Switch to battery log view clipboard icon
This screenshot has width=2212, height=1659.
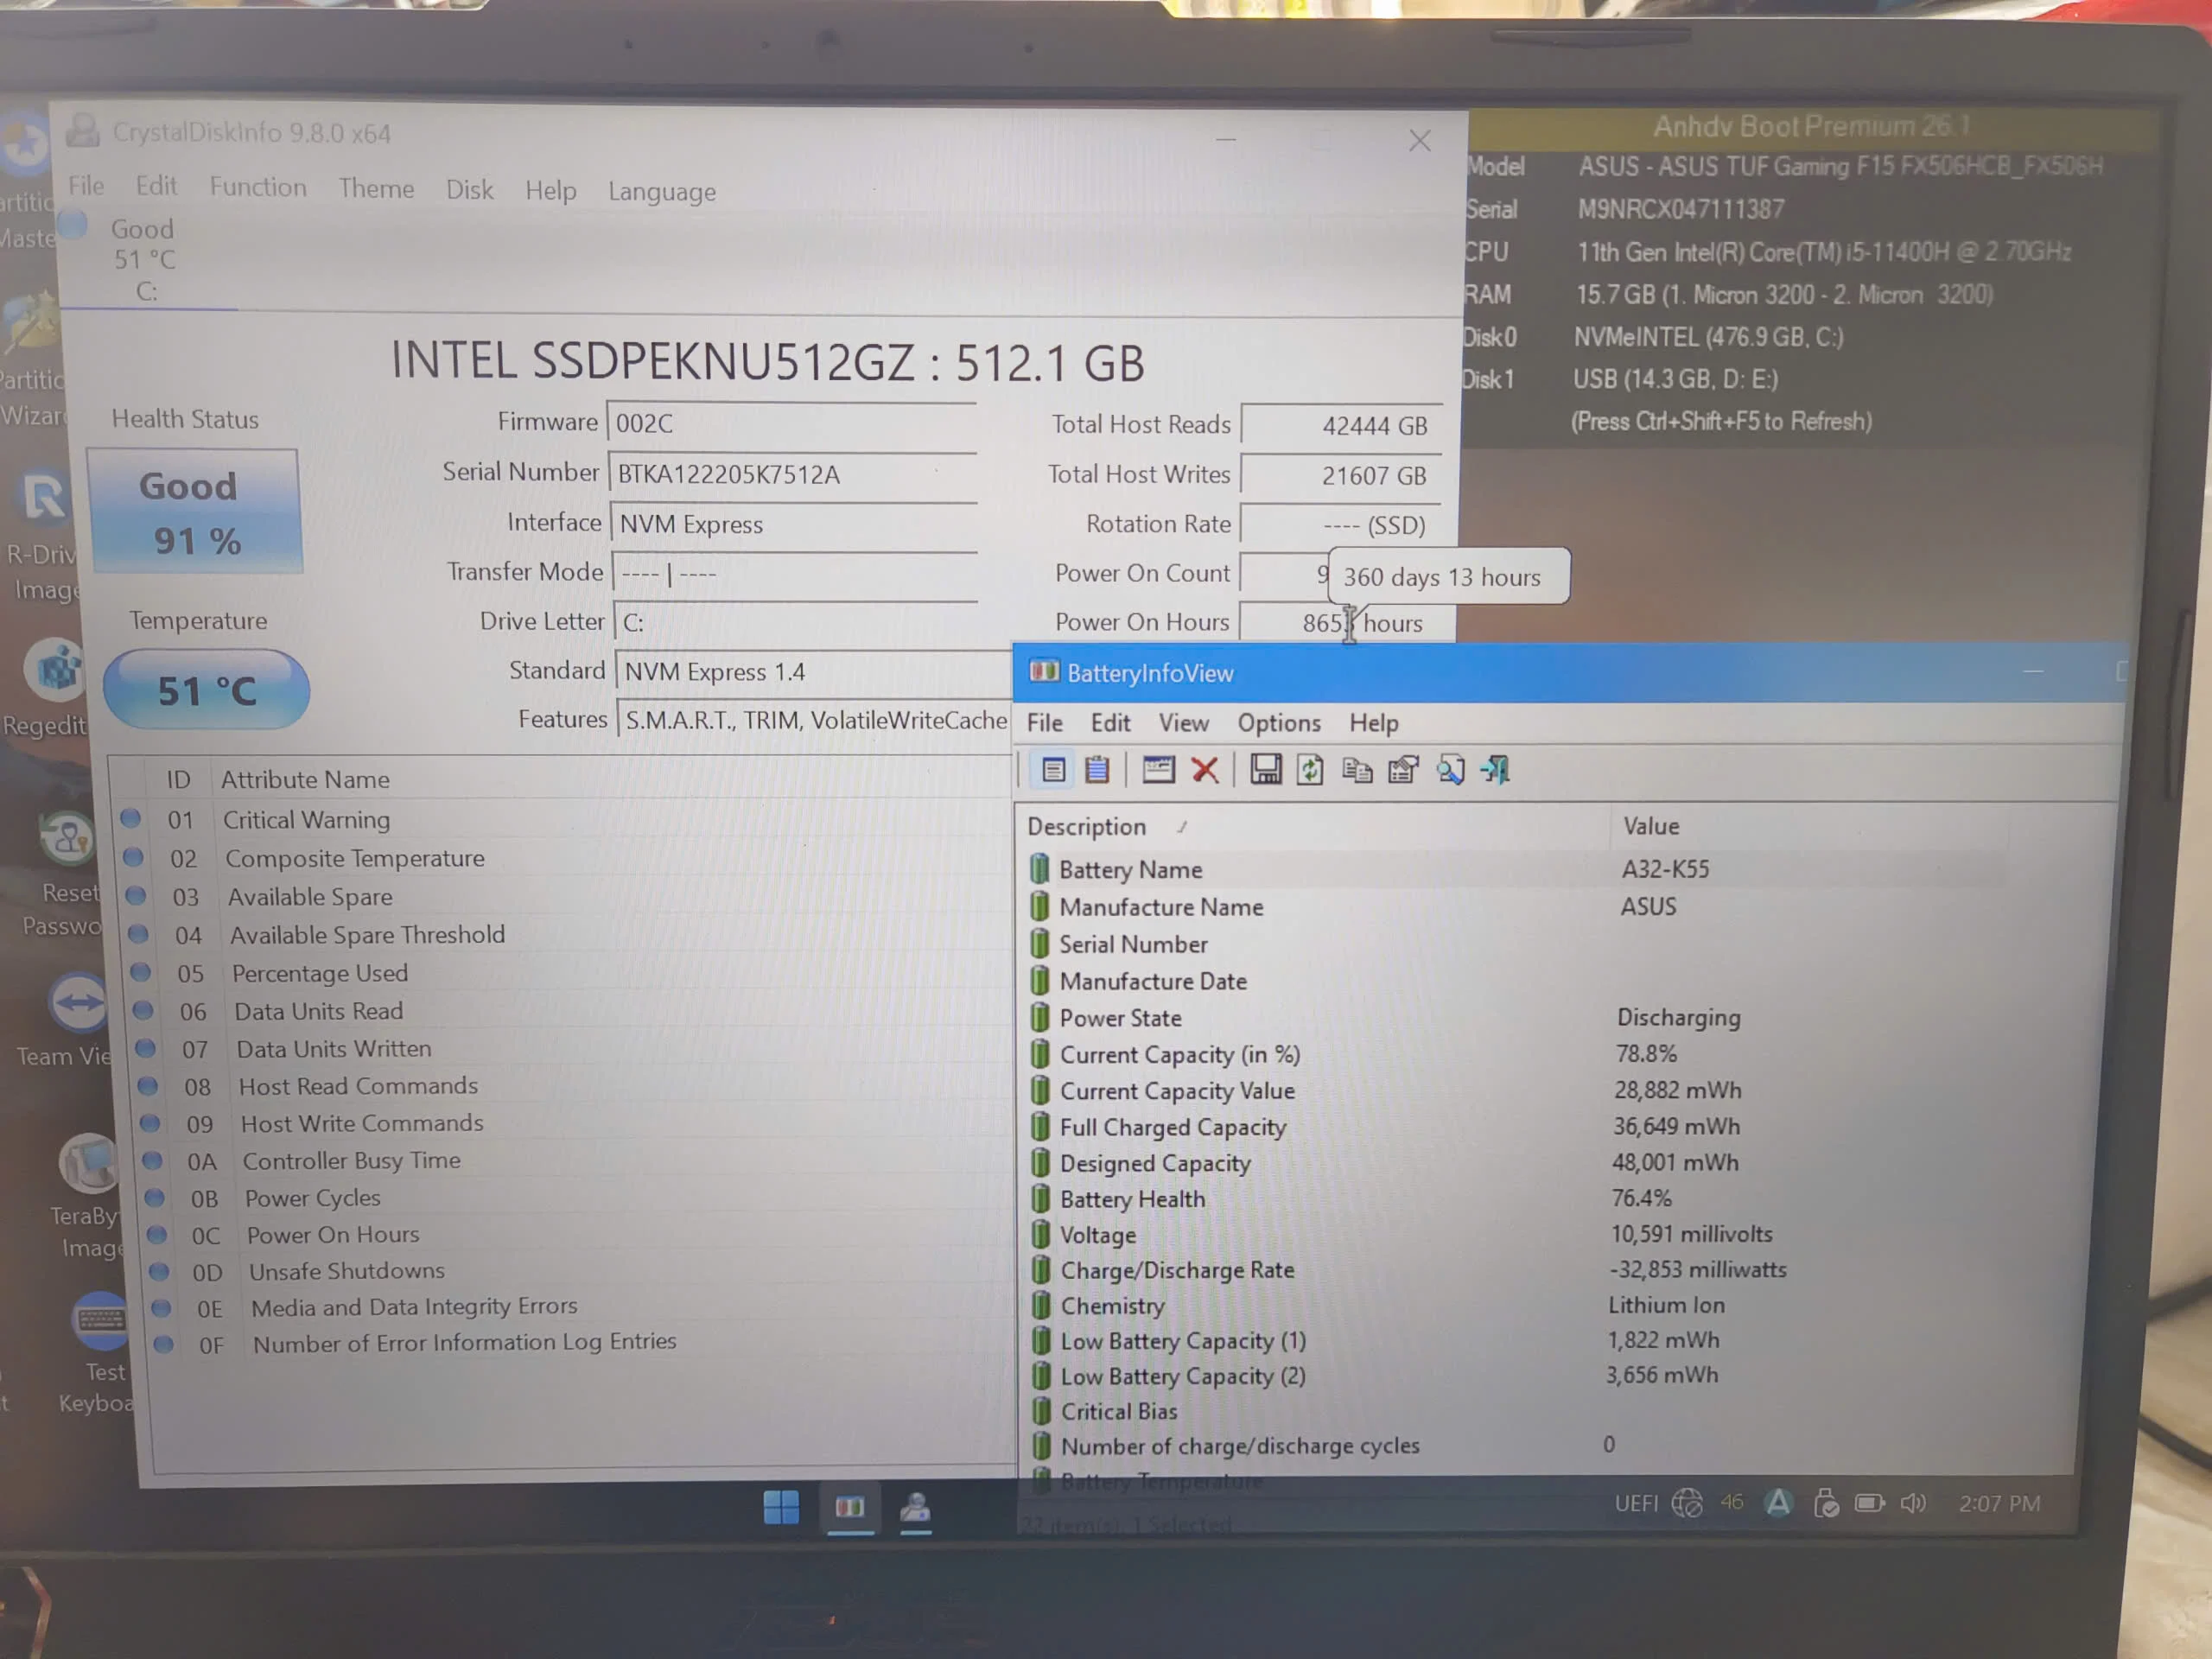1097,769
